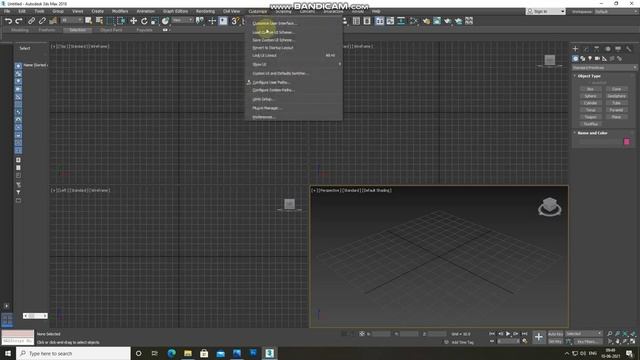
Task: Open the Workspaces Default dropdown
Action: click(x=616, y=11)
